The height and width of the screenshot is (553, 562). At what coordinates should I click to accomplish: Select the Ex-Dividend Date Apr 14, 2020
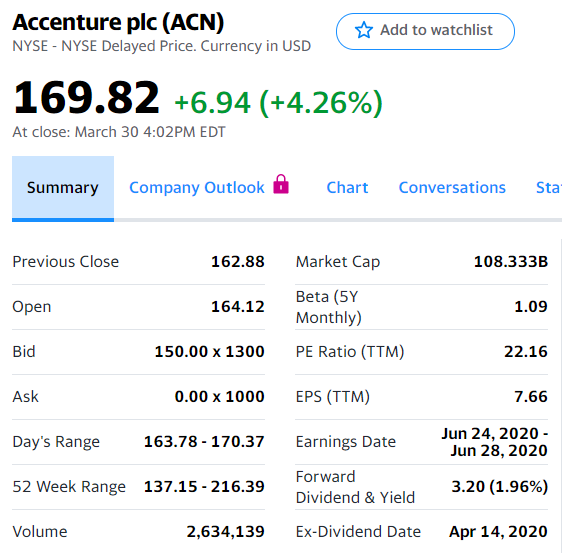(498, 531)
